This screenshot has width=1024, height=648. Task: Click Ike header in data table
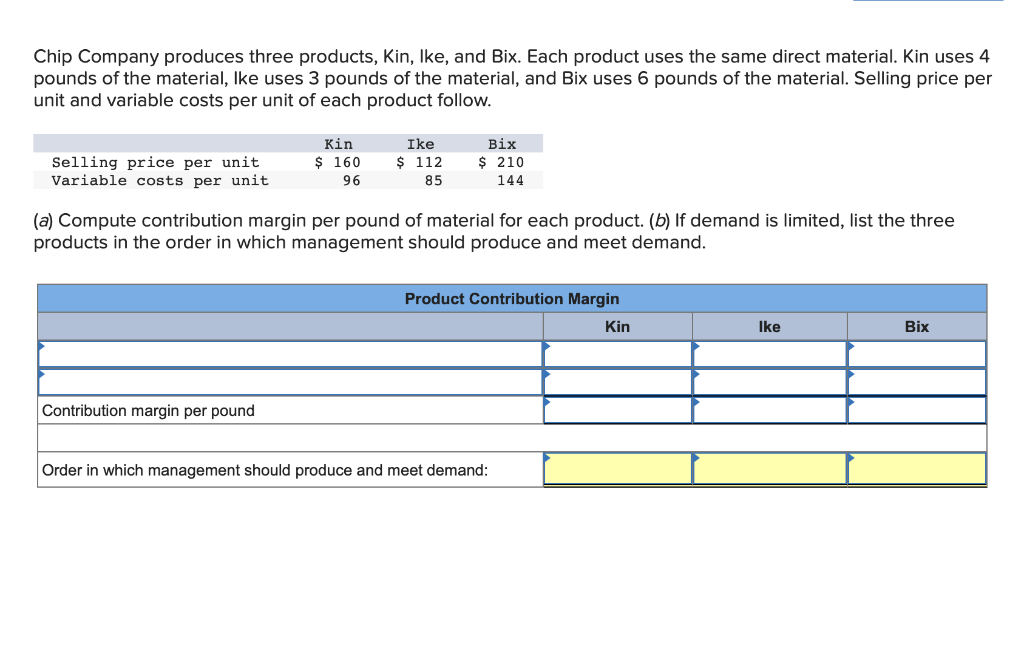click(421, 144)
